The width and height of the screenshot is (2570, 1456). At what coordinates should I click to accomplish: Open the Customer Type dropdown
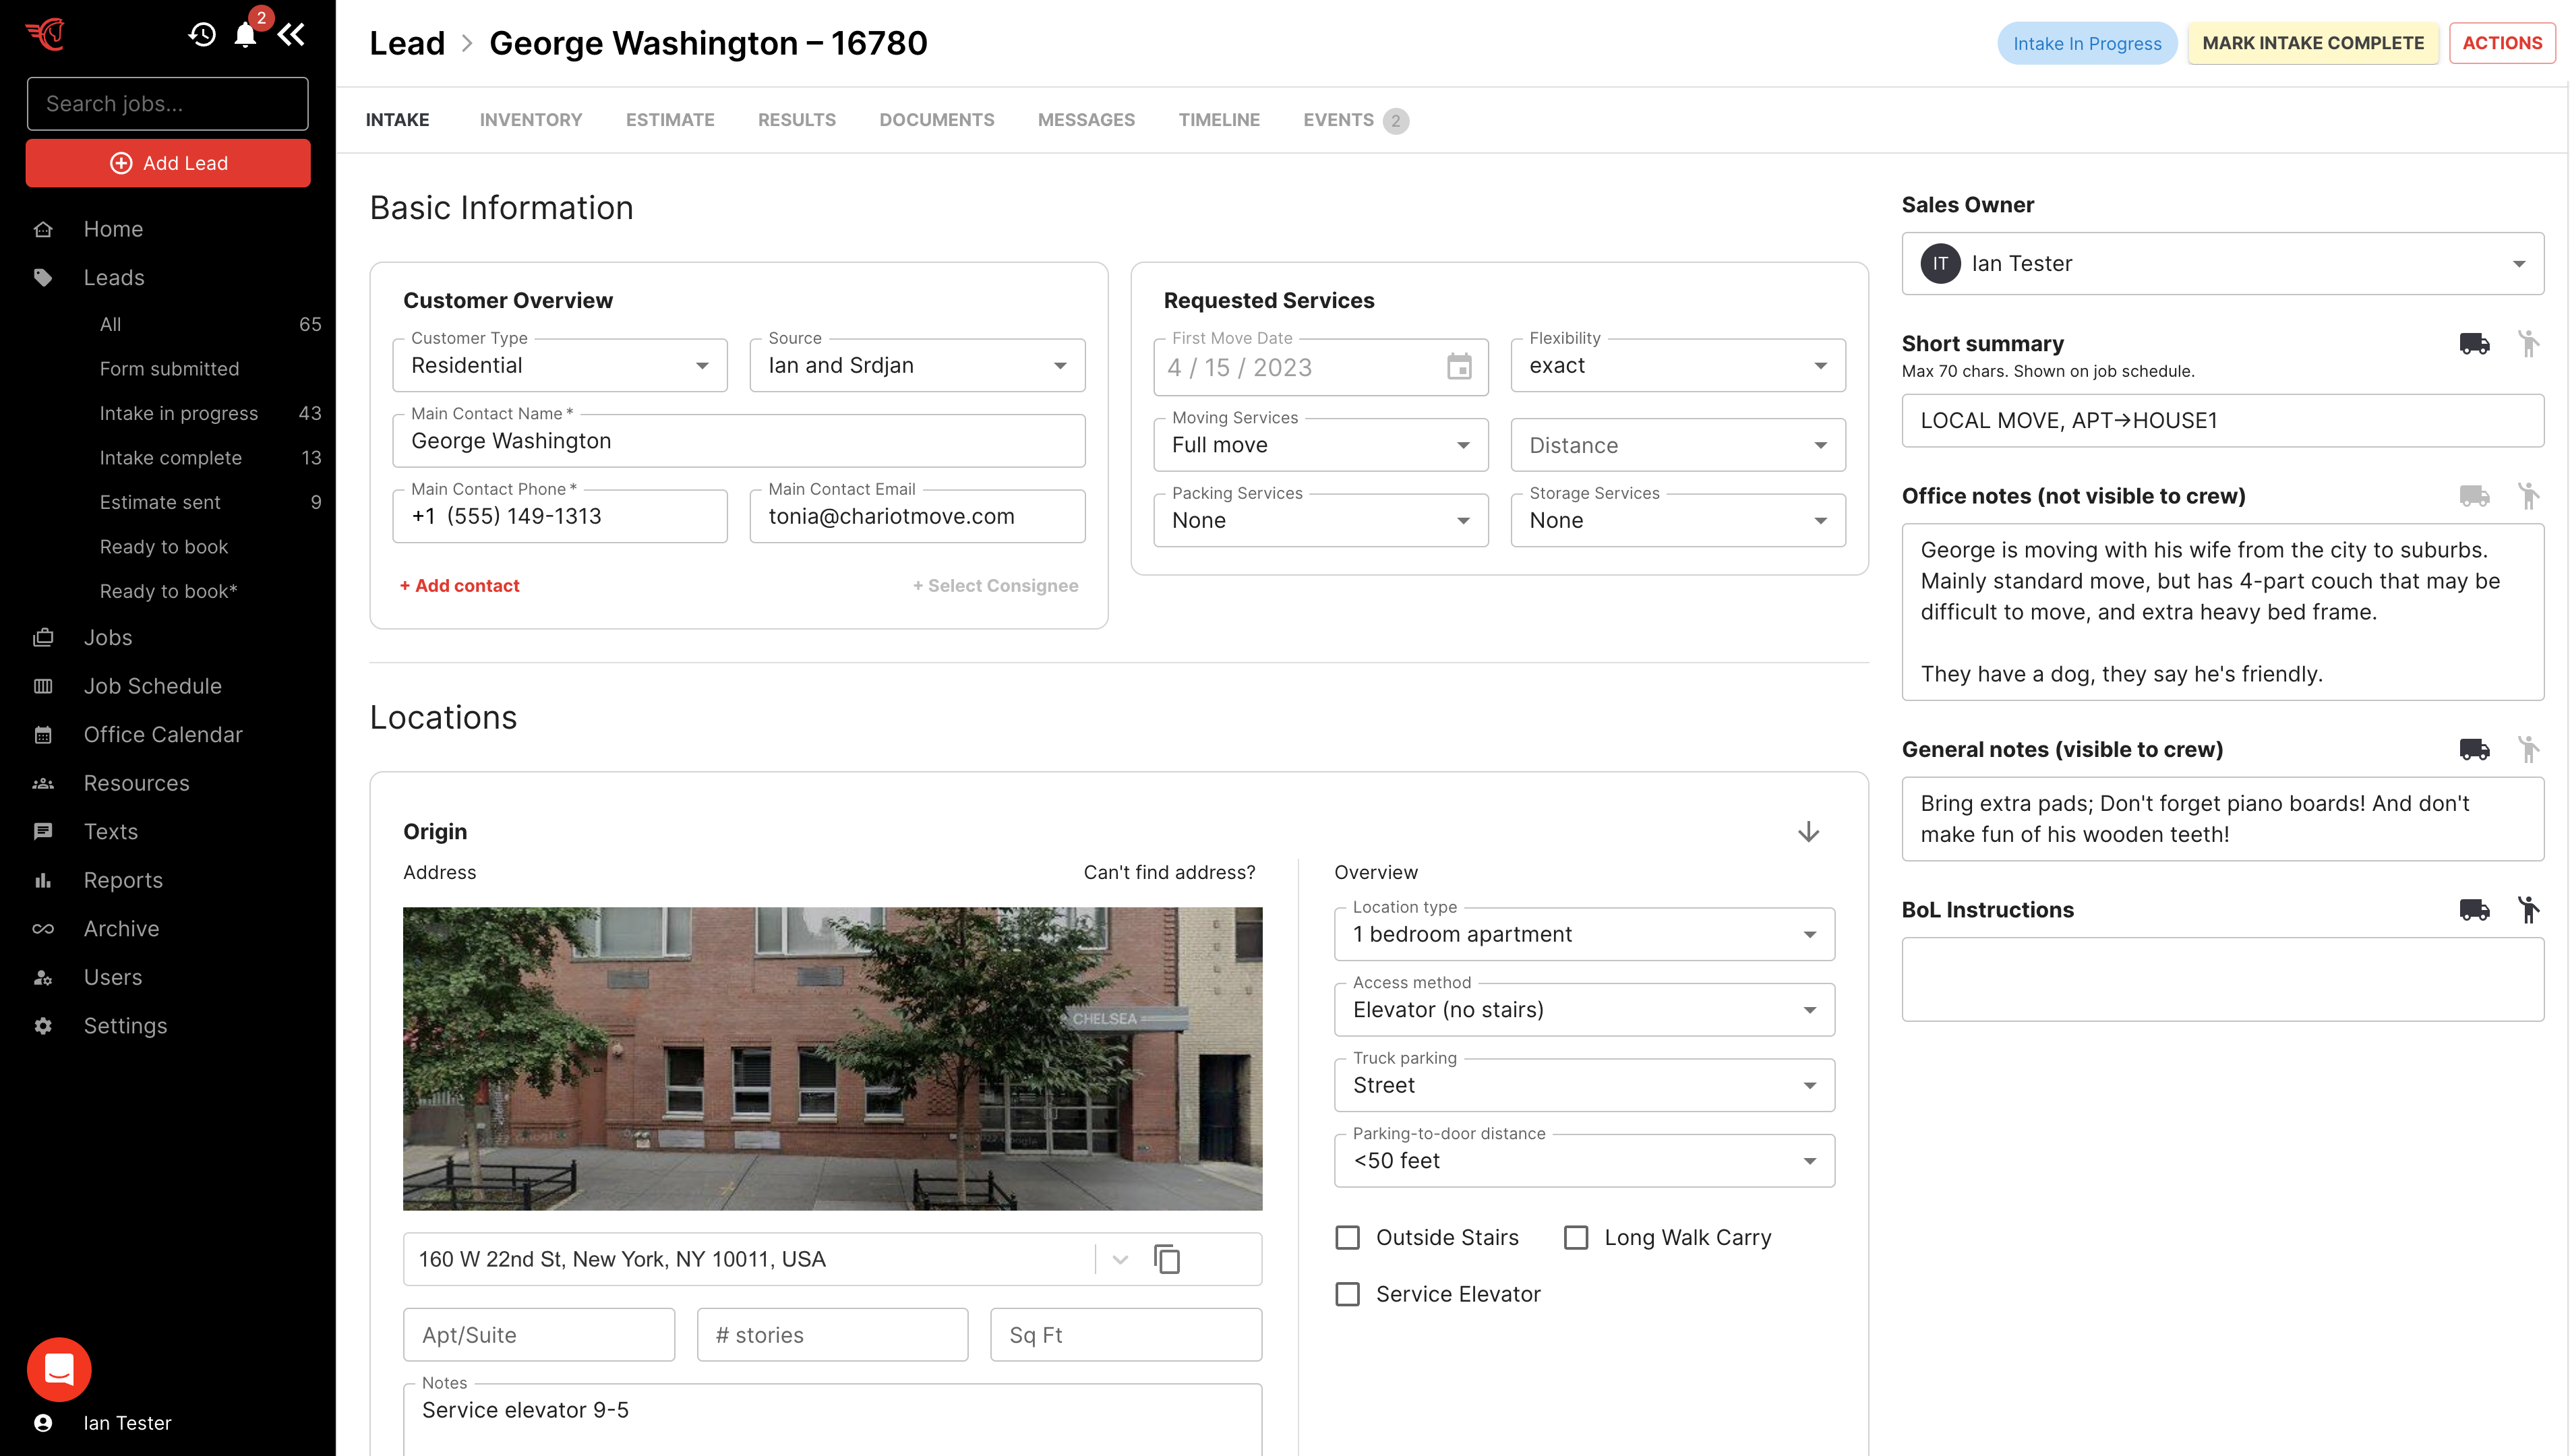tap(560, 366)
